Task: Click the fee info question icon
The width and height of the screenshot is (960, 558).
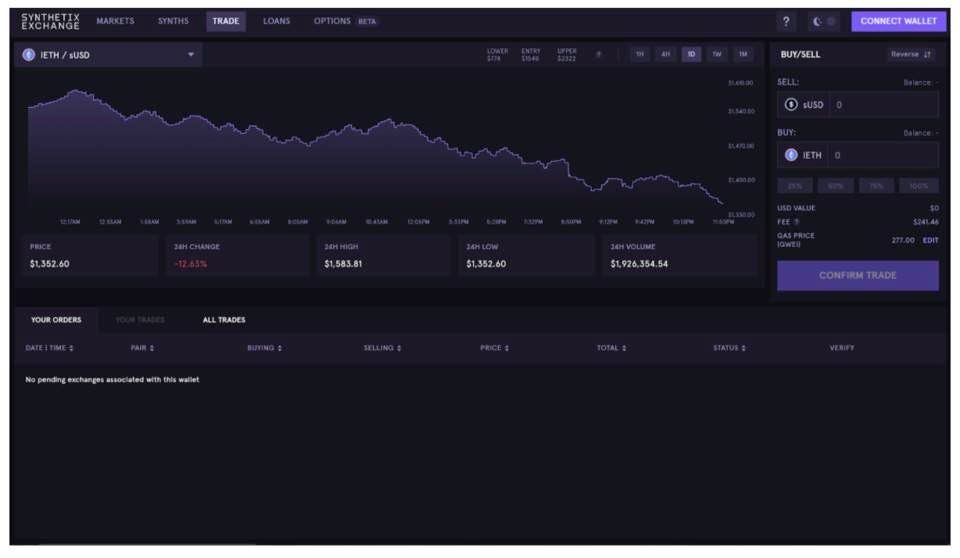Action: click(x=797, y=222)
